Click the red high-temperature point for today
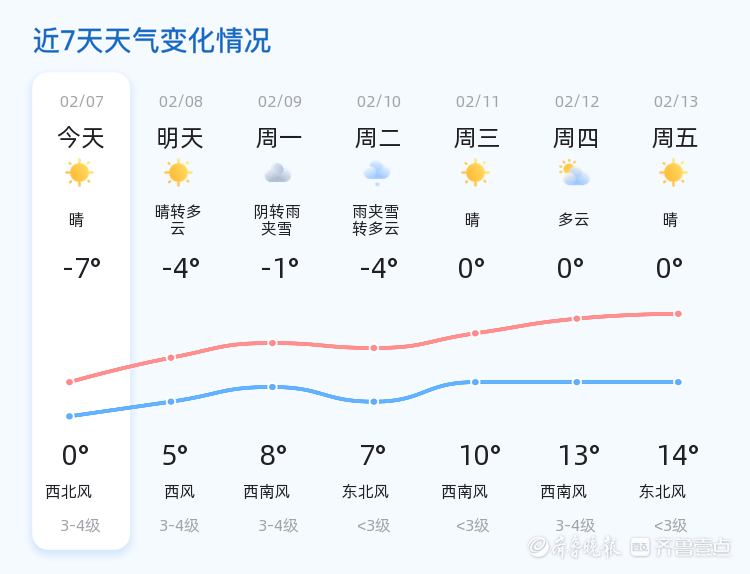The height and width of the screenshot is (574, 750). 69,382
